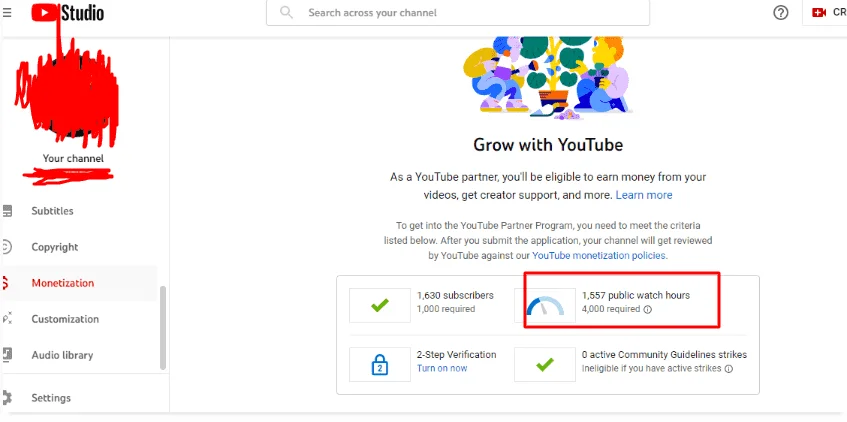Click the Audio library icon
This screenshot has width=847, height=422.
pyautogui.click(x=7, y=355)
